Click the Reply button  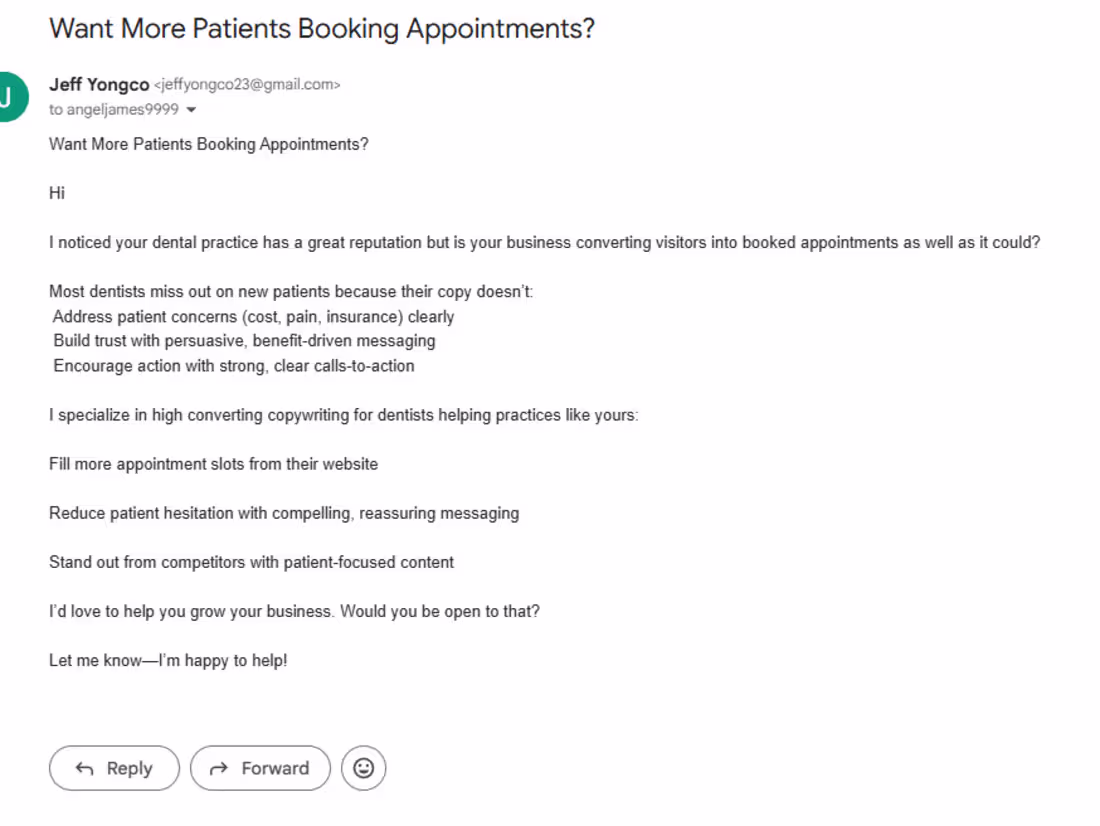[x=114, y=768]
